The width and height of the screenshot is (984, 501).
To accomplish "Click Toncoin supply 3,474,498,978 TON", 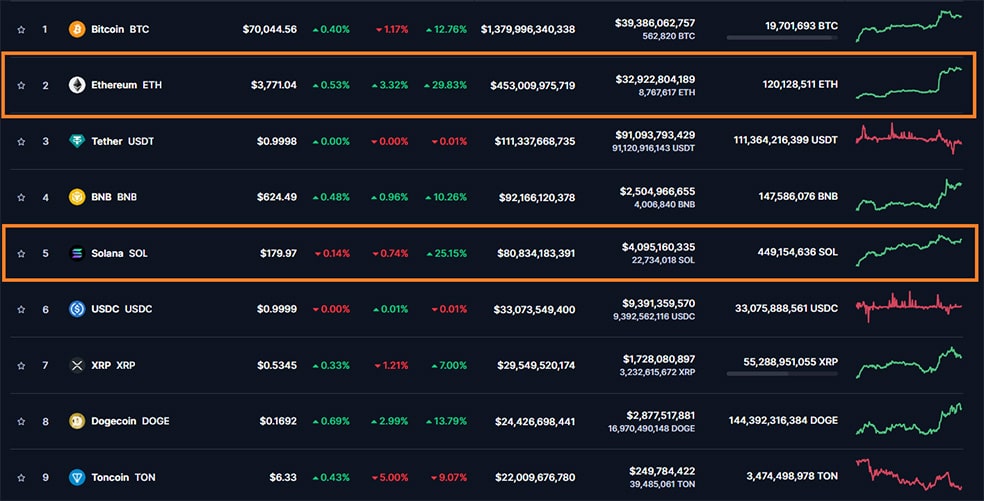I will coord(792,477).
